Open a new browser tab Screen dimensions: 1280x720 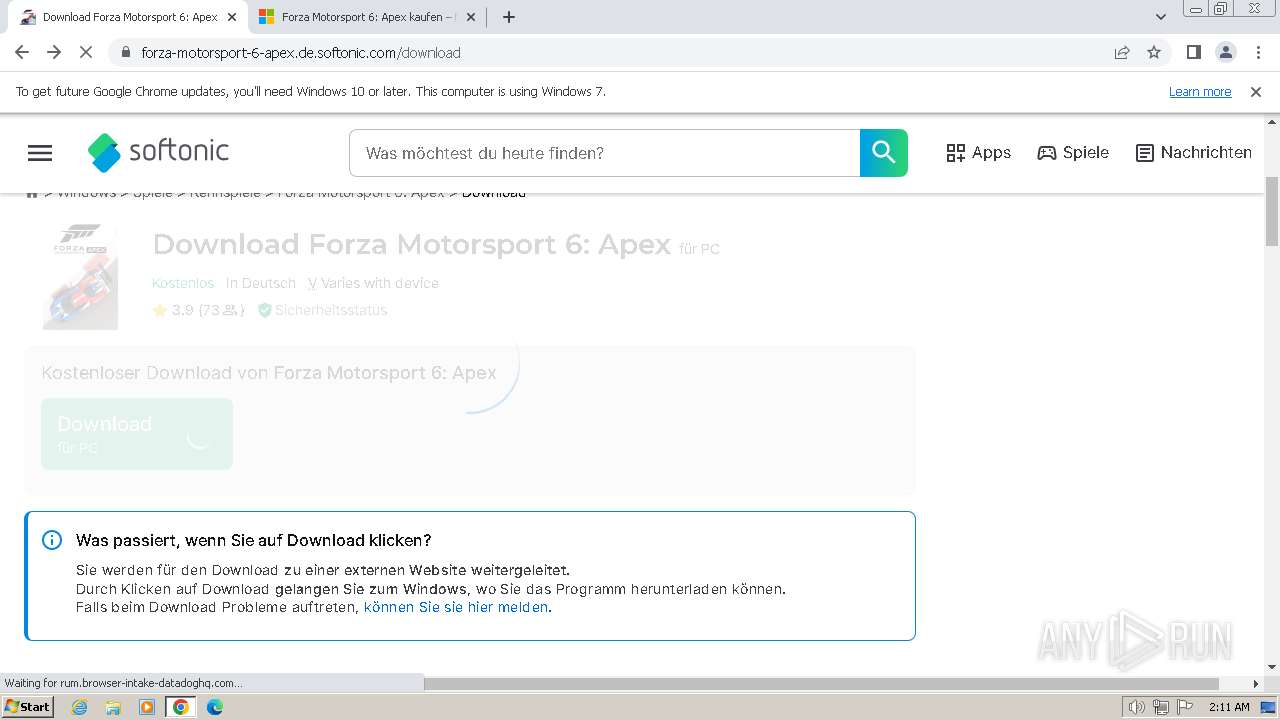point(509,17)
